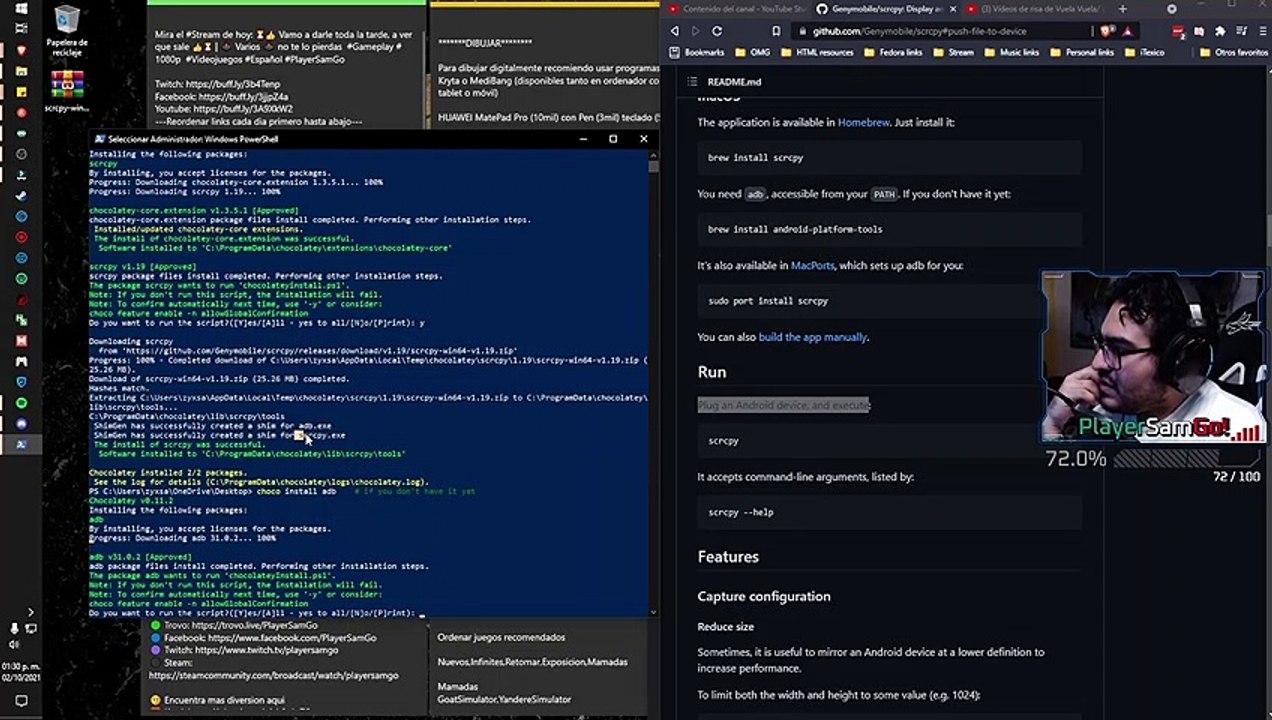1272x720 pixels.
Task: Click the brew install scrcpy code block
Action: [889, 158]
